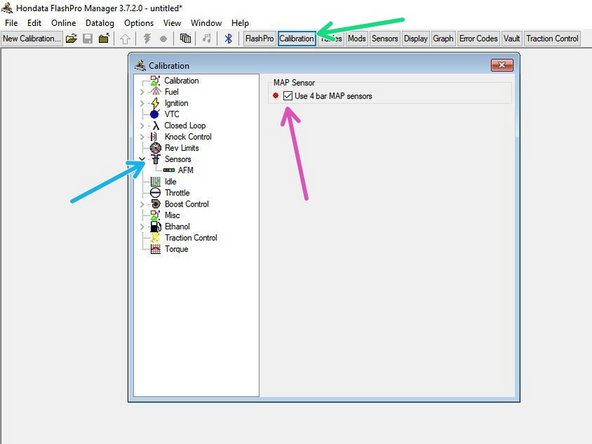Image resolution: width=592 pixels, height=444 pixels.
Task: Expand the Knock Control tree node
Action: coord(142,137)
